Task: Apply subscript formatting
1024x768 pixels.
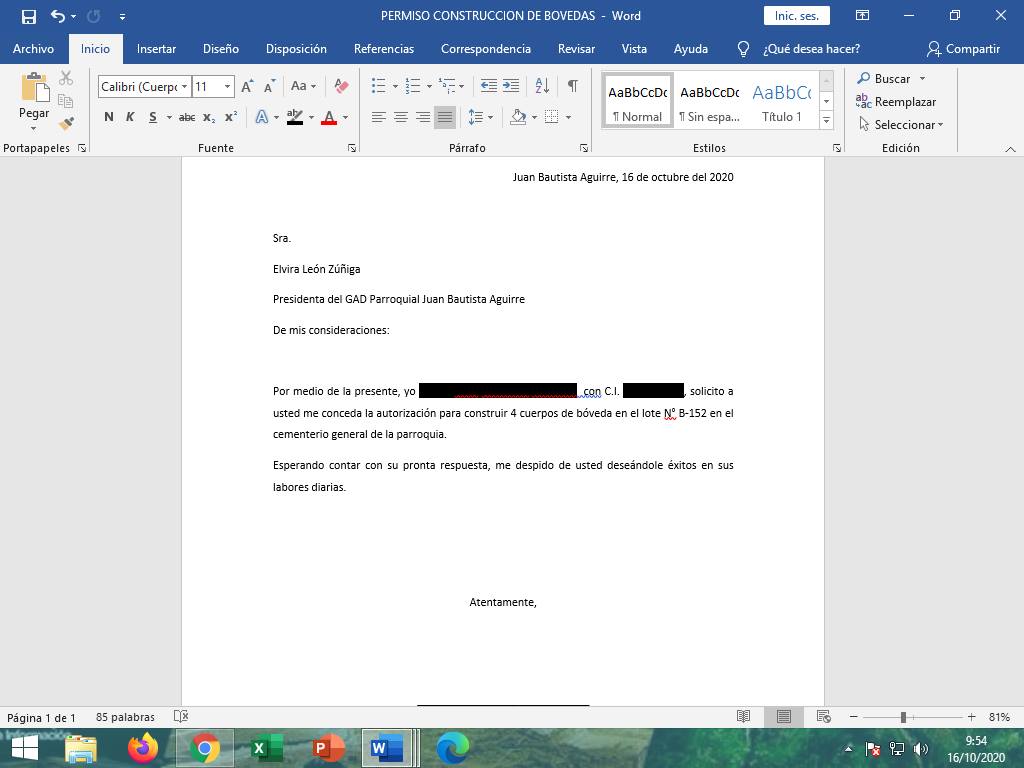Action: point(209,117)
